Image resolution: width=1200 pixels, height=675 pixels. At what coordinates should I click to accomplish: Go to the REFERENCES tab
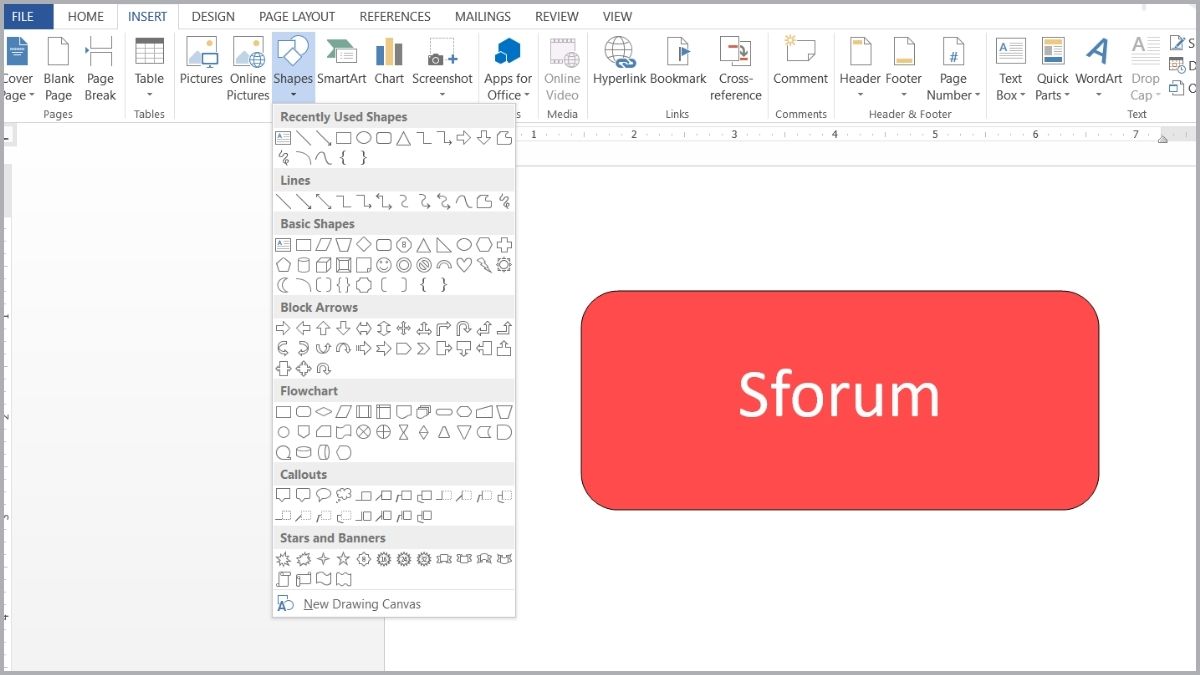click(x=395, y=16)
